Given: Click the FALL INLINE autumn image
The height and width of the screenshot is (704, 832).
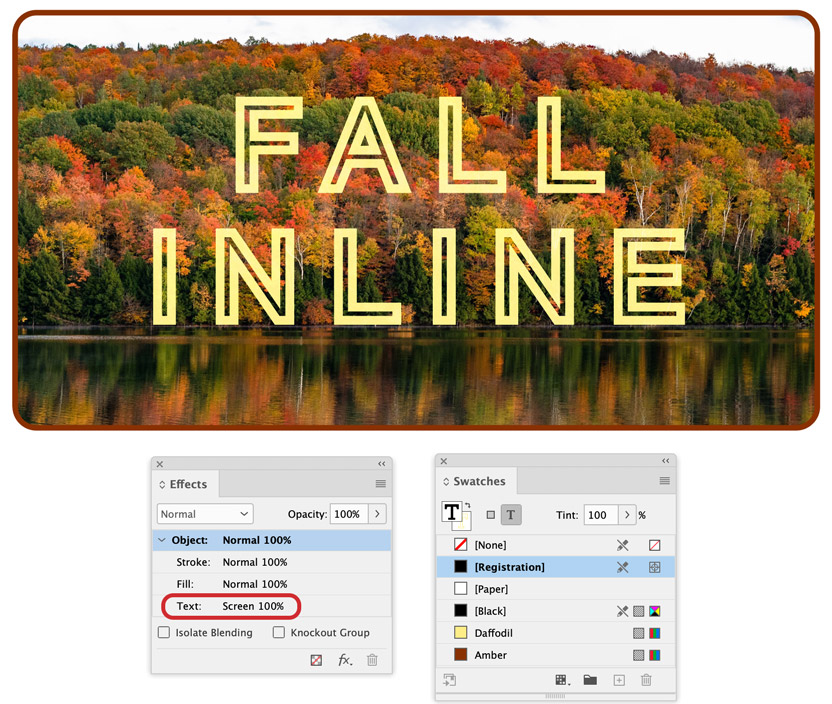Looking at the screenshot, I should [x=416, y=220].
